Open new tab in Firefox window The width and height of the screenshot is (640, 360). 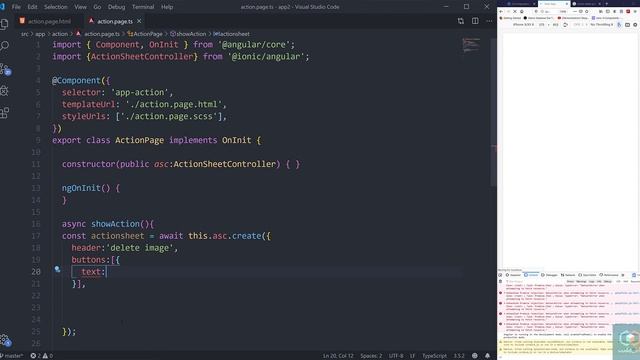click(x=607, y=4)
